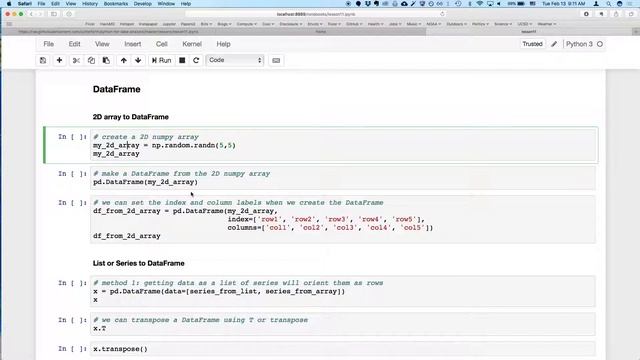Open the Jupyter bookmark link
The width and height of the screenshot is (640, 360).
click(x=169, y=24)
